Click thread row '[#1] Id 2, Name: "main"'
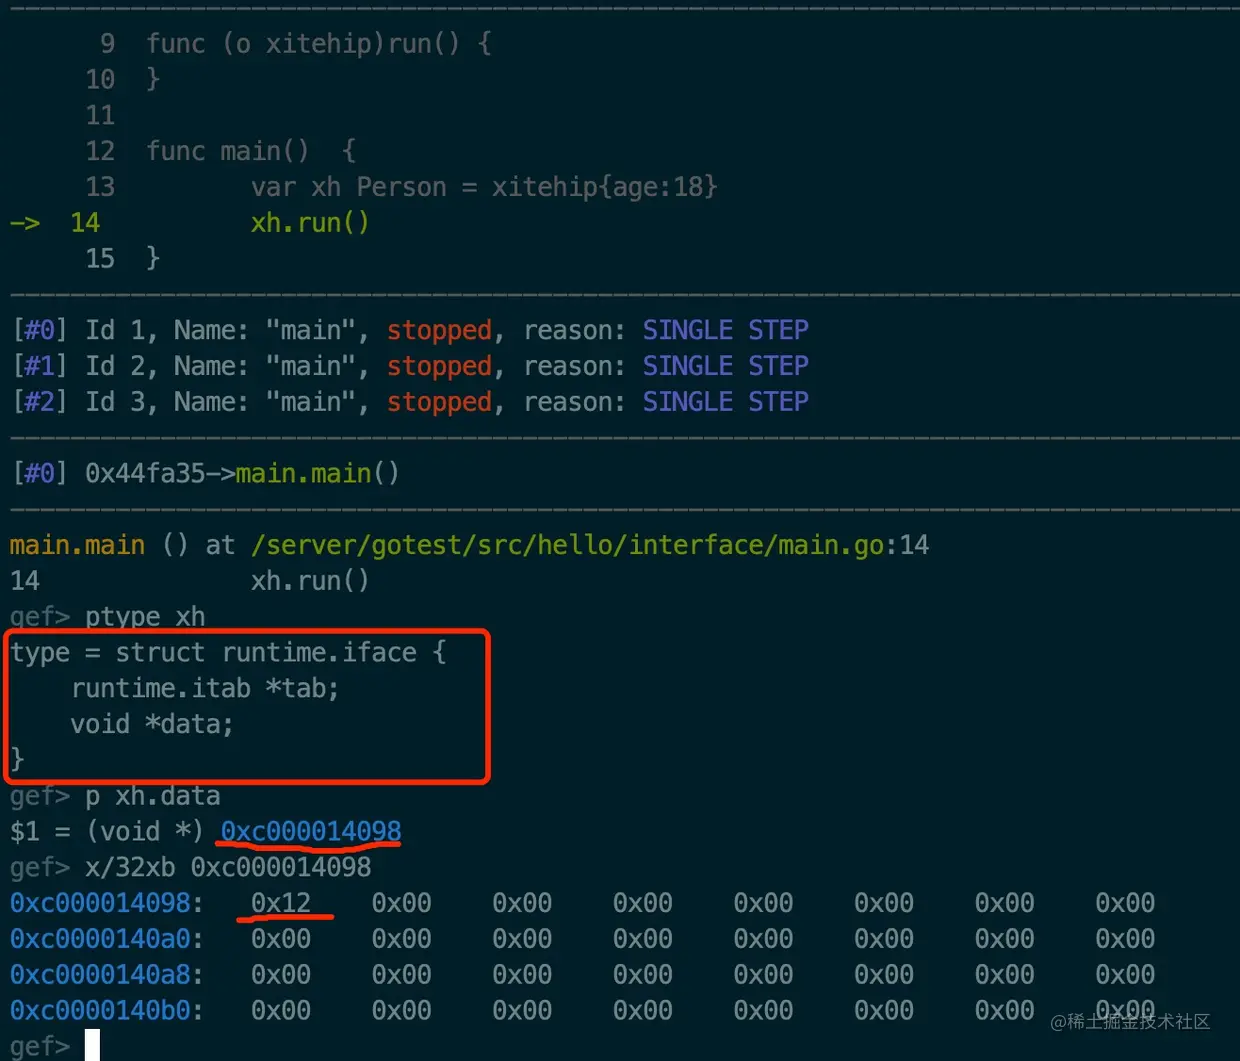The width and height of the screenshot is (1240, 1061). click(x=411, y=366)
